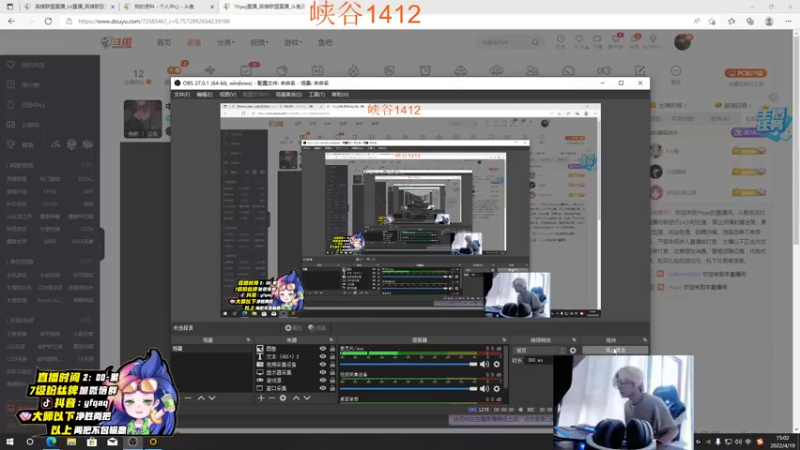
Task: Adjust the 视频采集设备 volume slider
Action: (408, 389)
